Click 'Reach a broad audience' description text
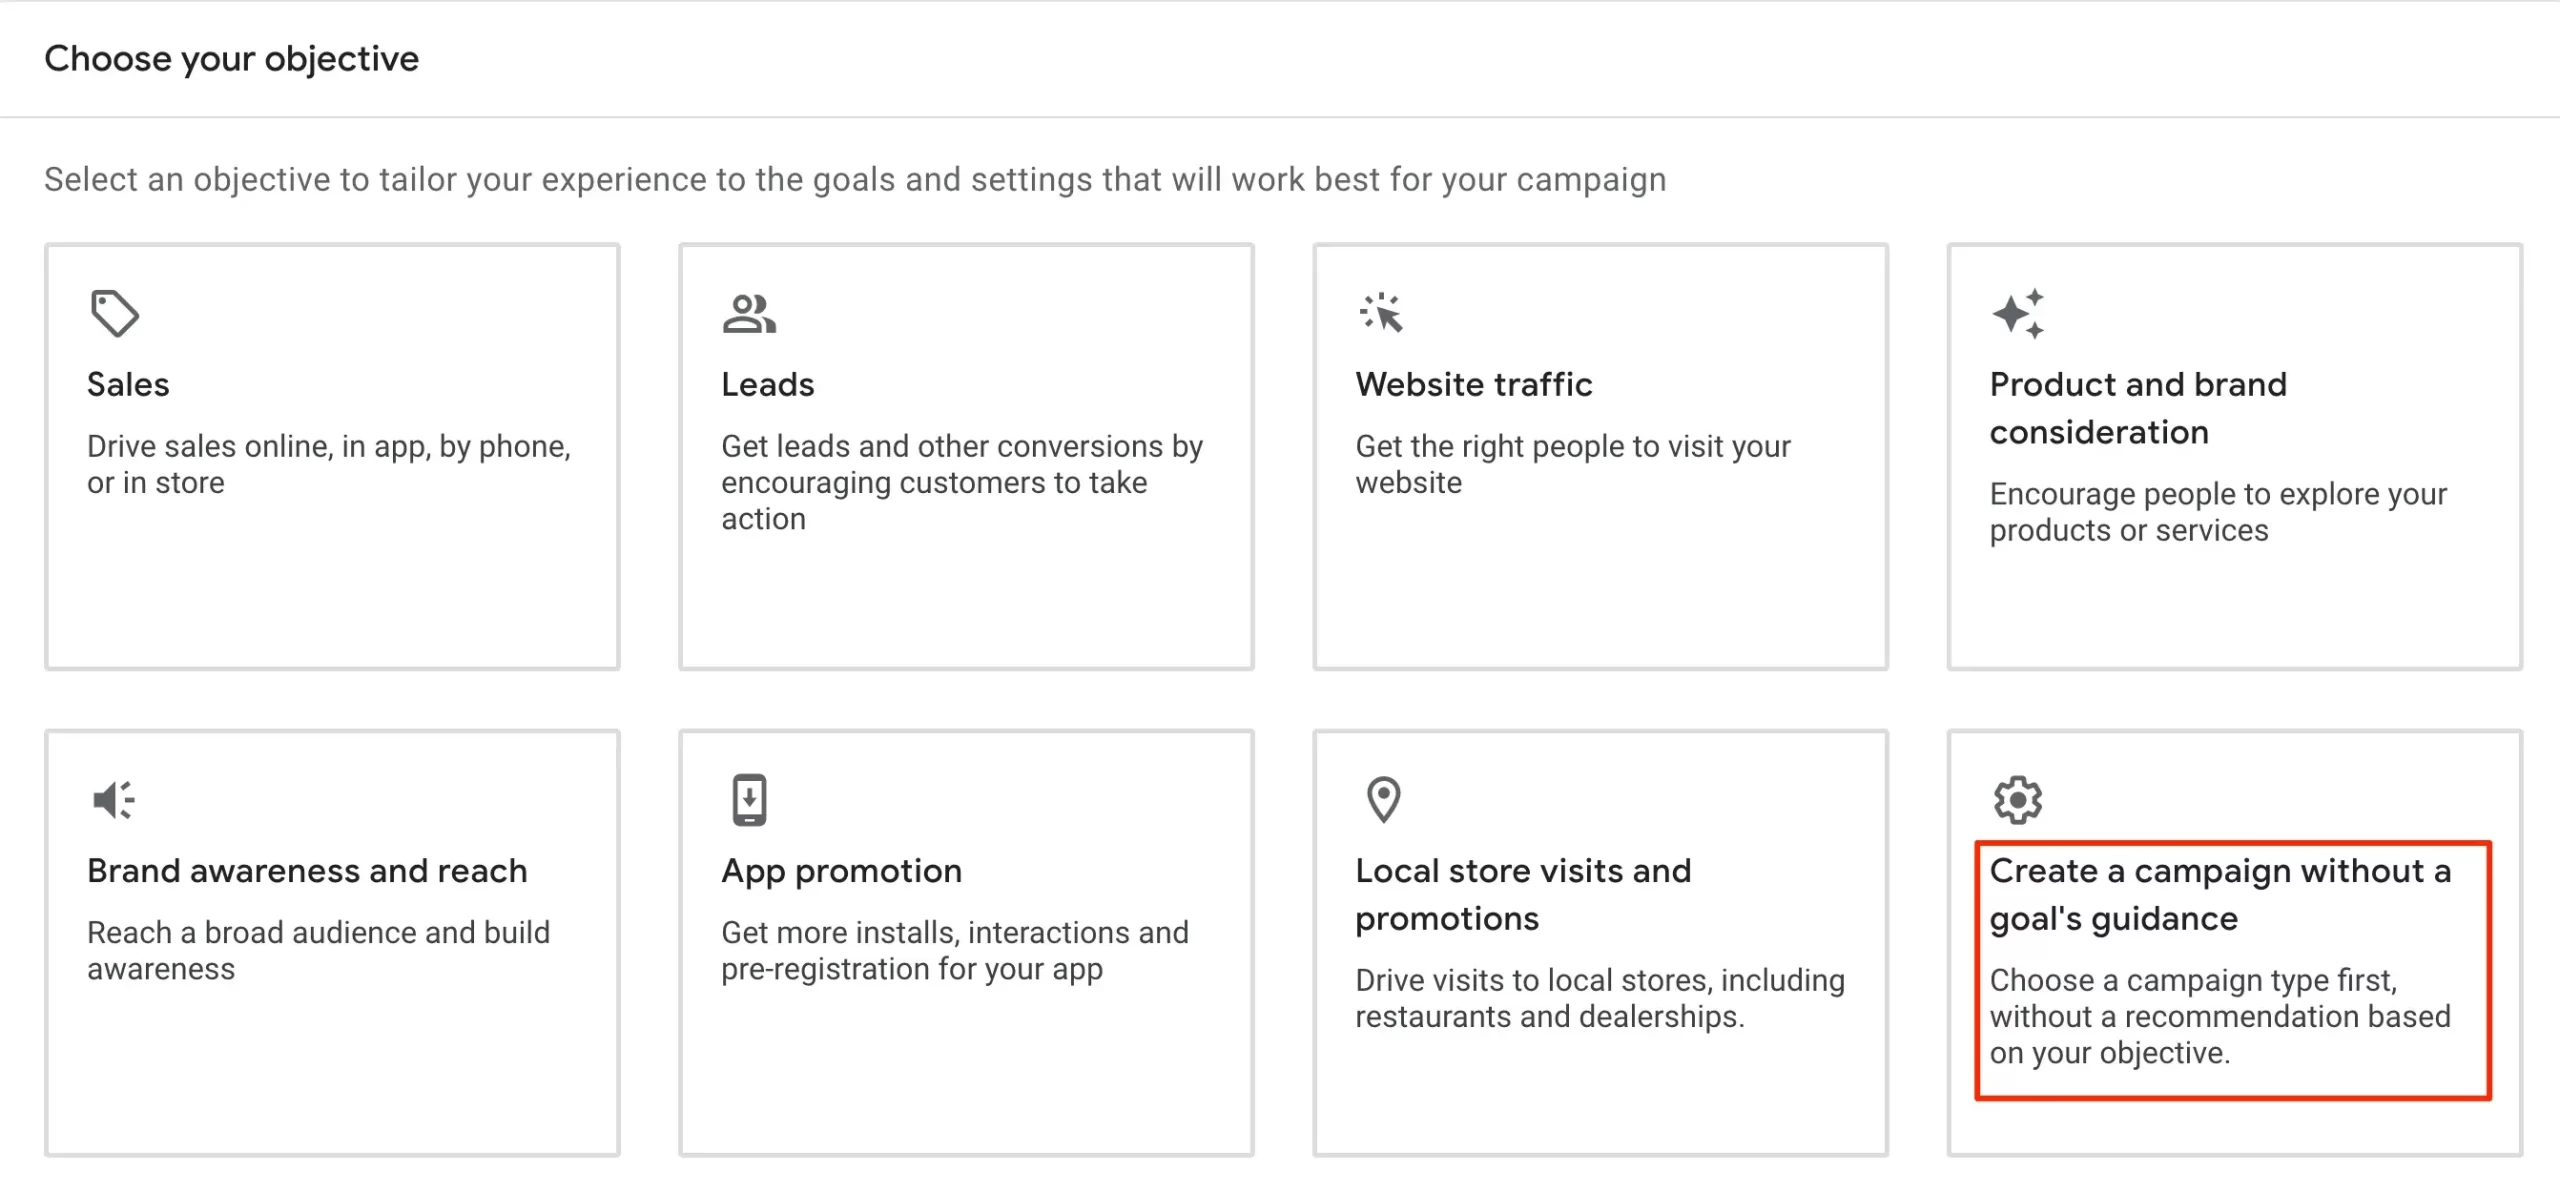 [x=318, y=950]
